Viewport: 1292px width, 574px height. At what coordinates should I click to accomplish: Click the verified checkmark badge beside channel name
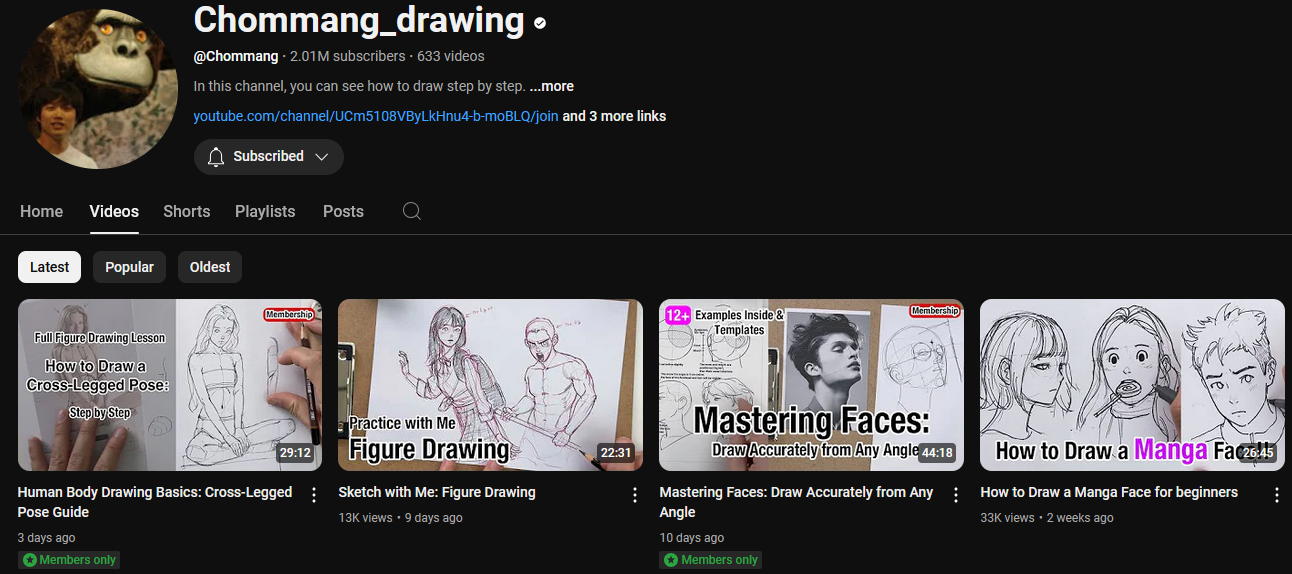(x=540, y=22)
